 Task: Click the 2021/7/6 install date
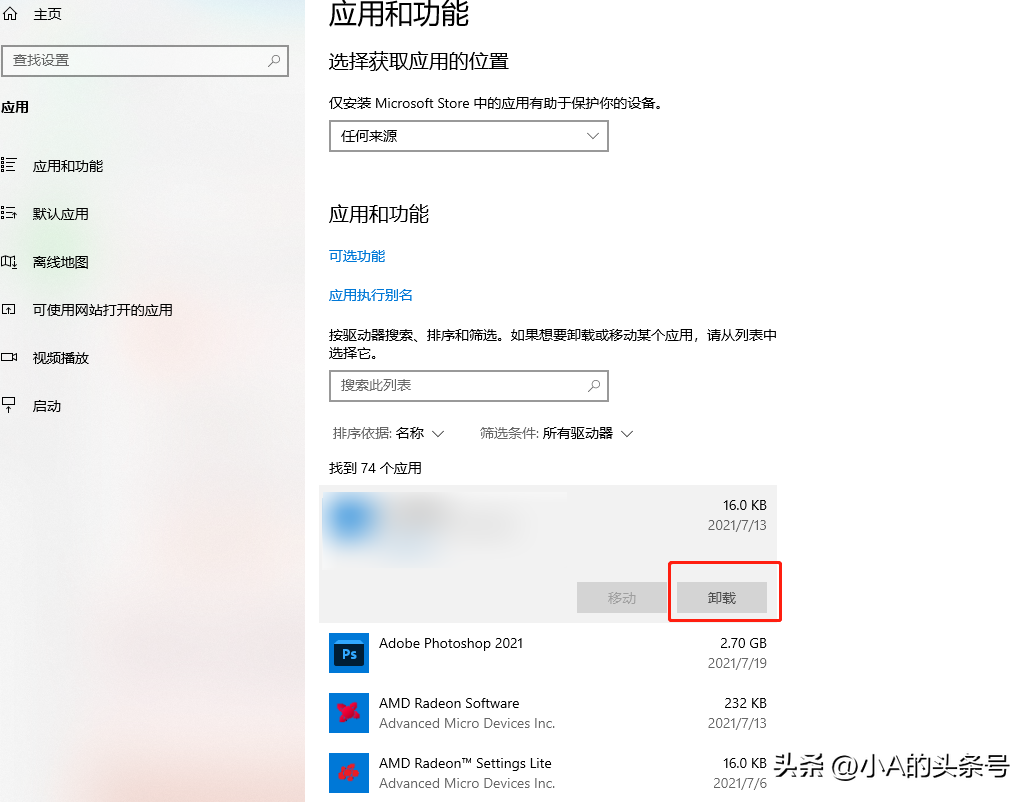(x=740, y=783)
